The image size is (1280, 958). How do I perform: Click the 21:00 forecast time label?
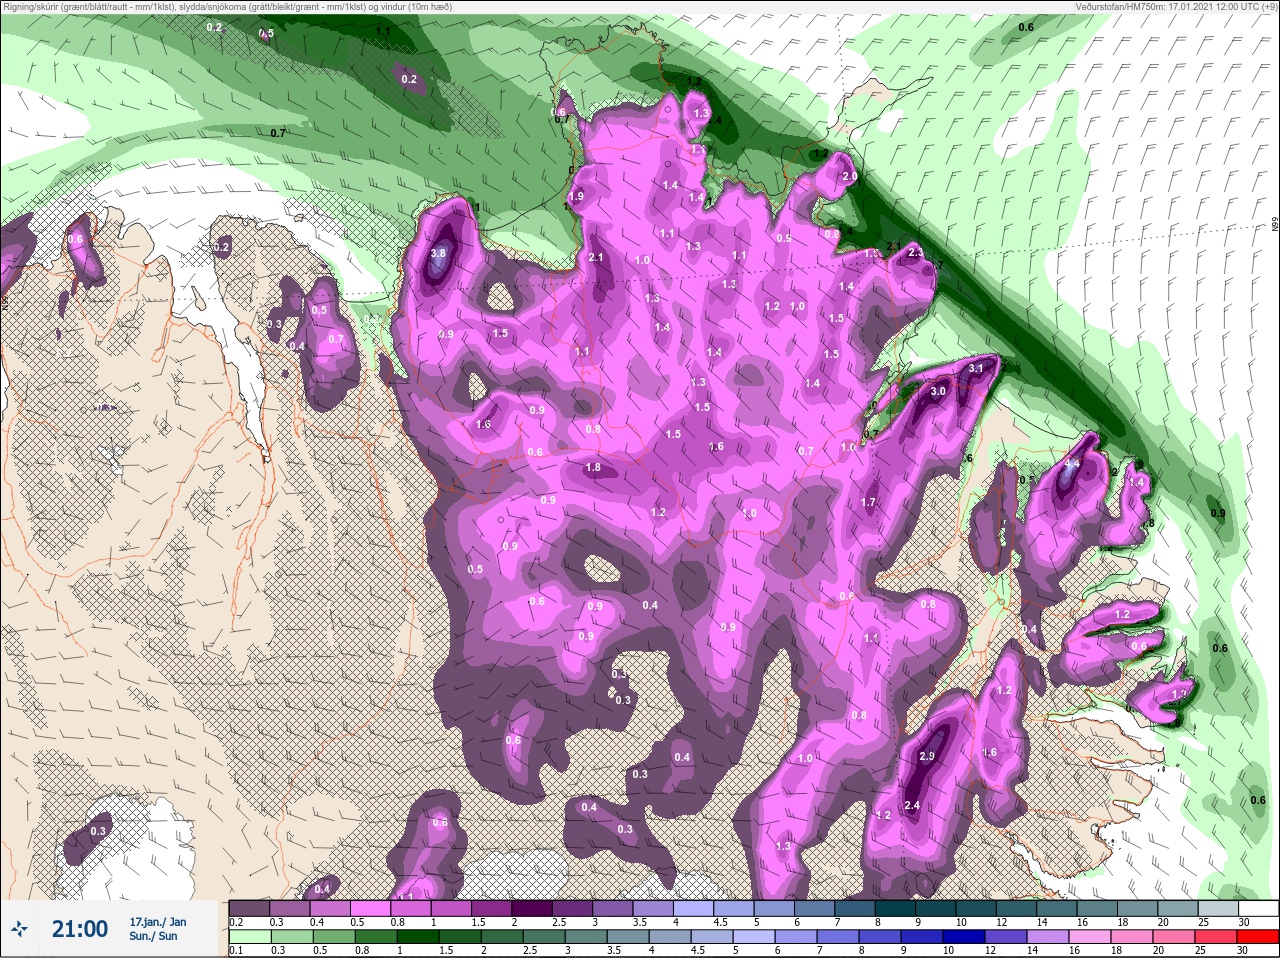point(80,929)
